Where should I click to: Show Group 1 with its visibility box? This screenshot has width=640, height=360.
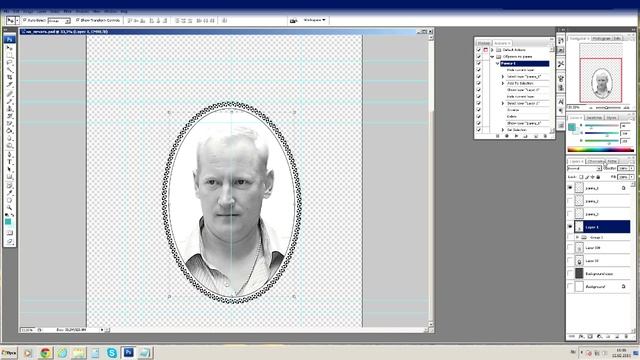[570, 237]
